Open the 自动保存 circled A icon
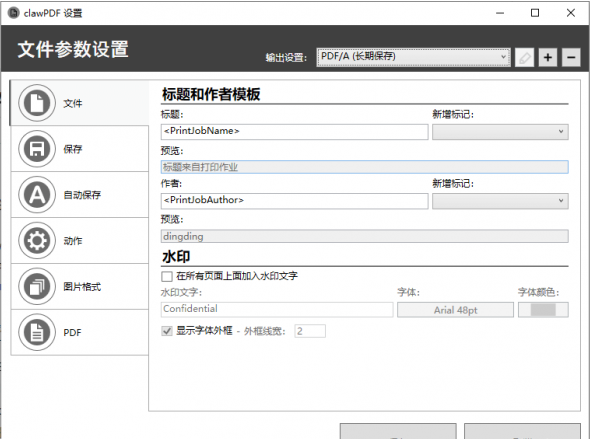590x439 pixels. click(x=37, y=194)
